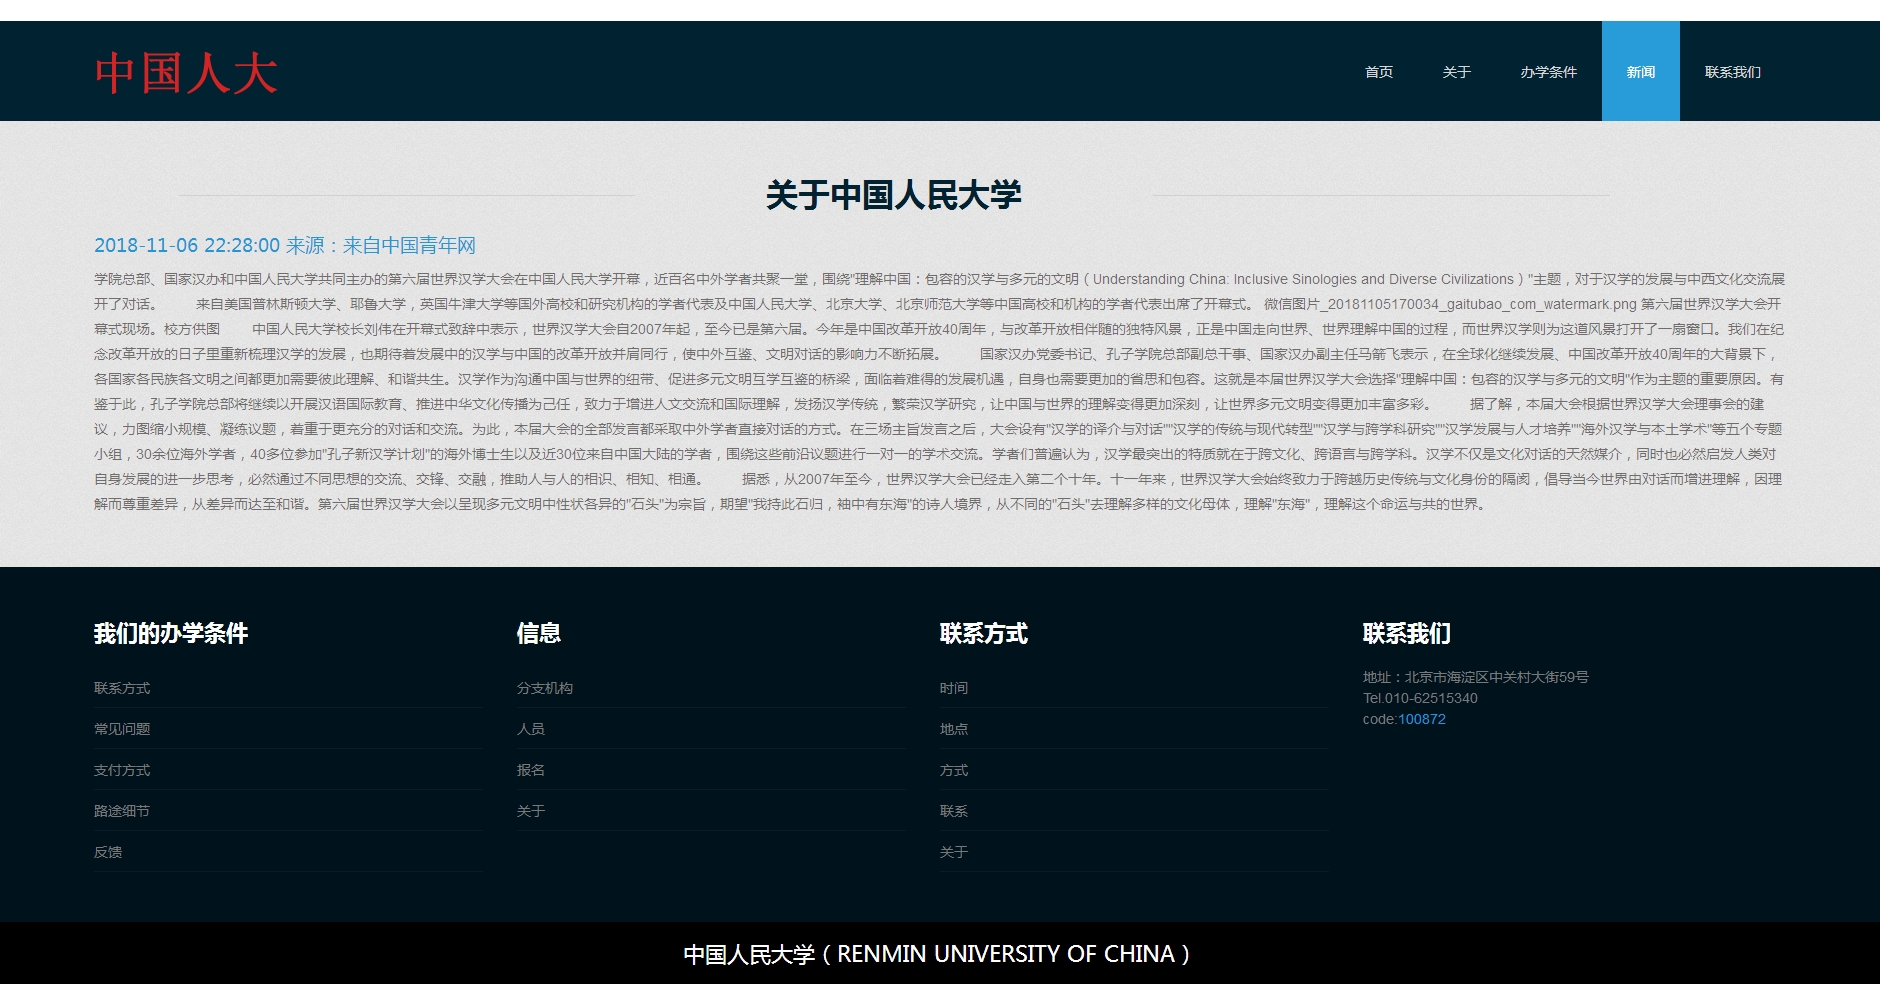Go to the 关于 page in top navigation
The width and height of the screenshot is (1880, 984).
1456,72
